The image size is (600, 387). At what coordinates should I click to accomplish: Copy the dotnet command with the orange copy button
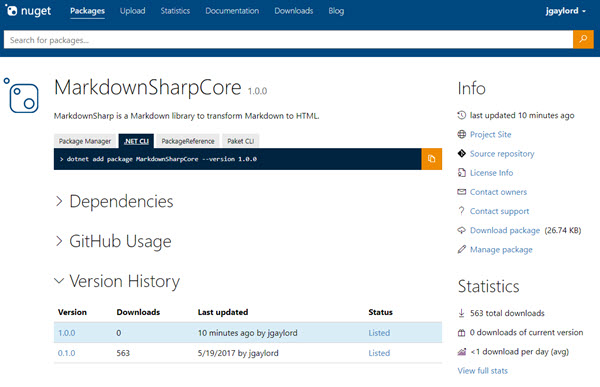[x=432, y=159]
